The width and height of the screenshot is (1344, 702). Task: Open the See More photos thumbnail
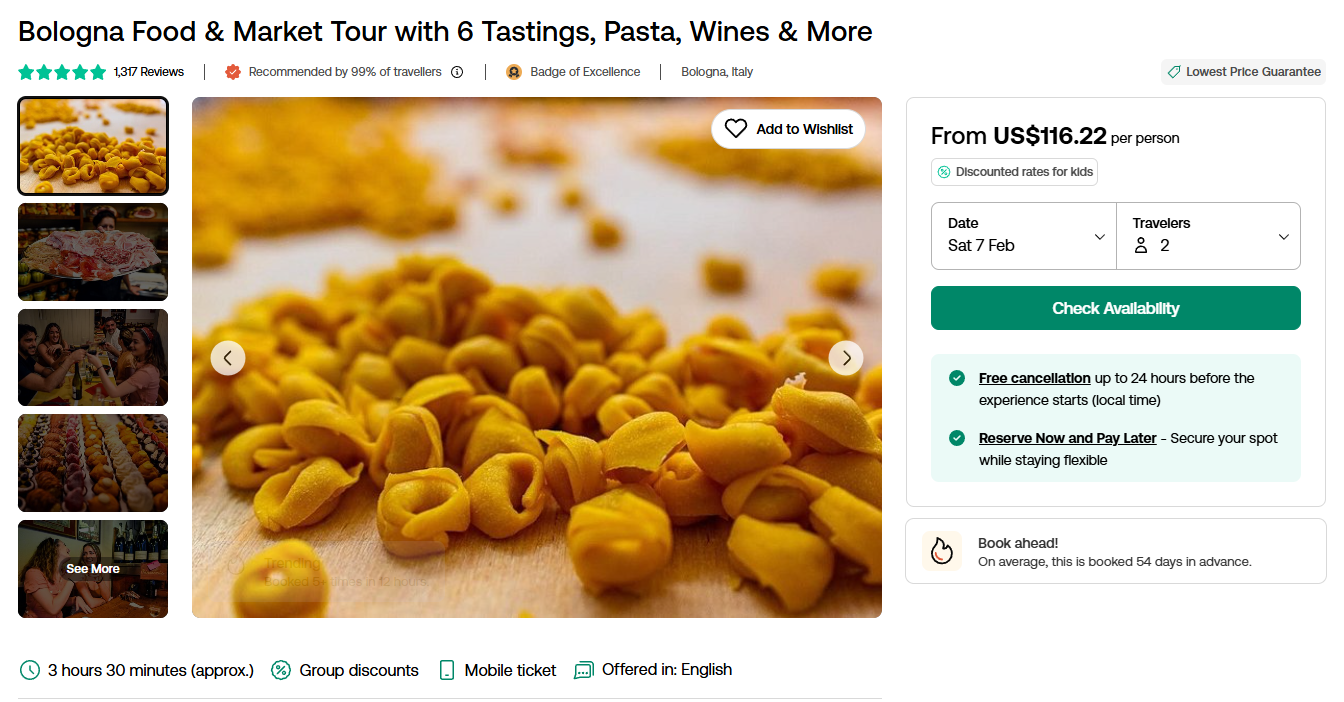tap(93, 569)
